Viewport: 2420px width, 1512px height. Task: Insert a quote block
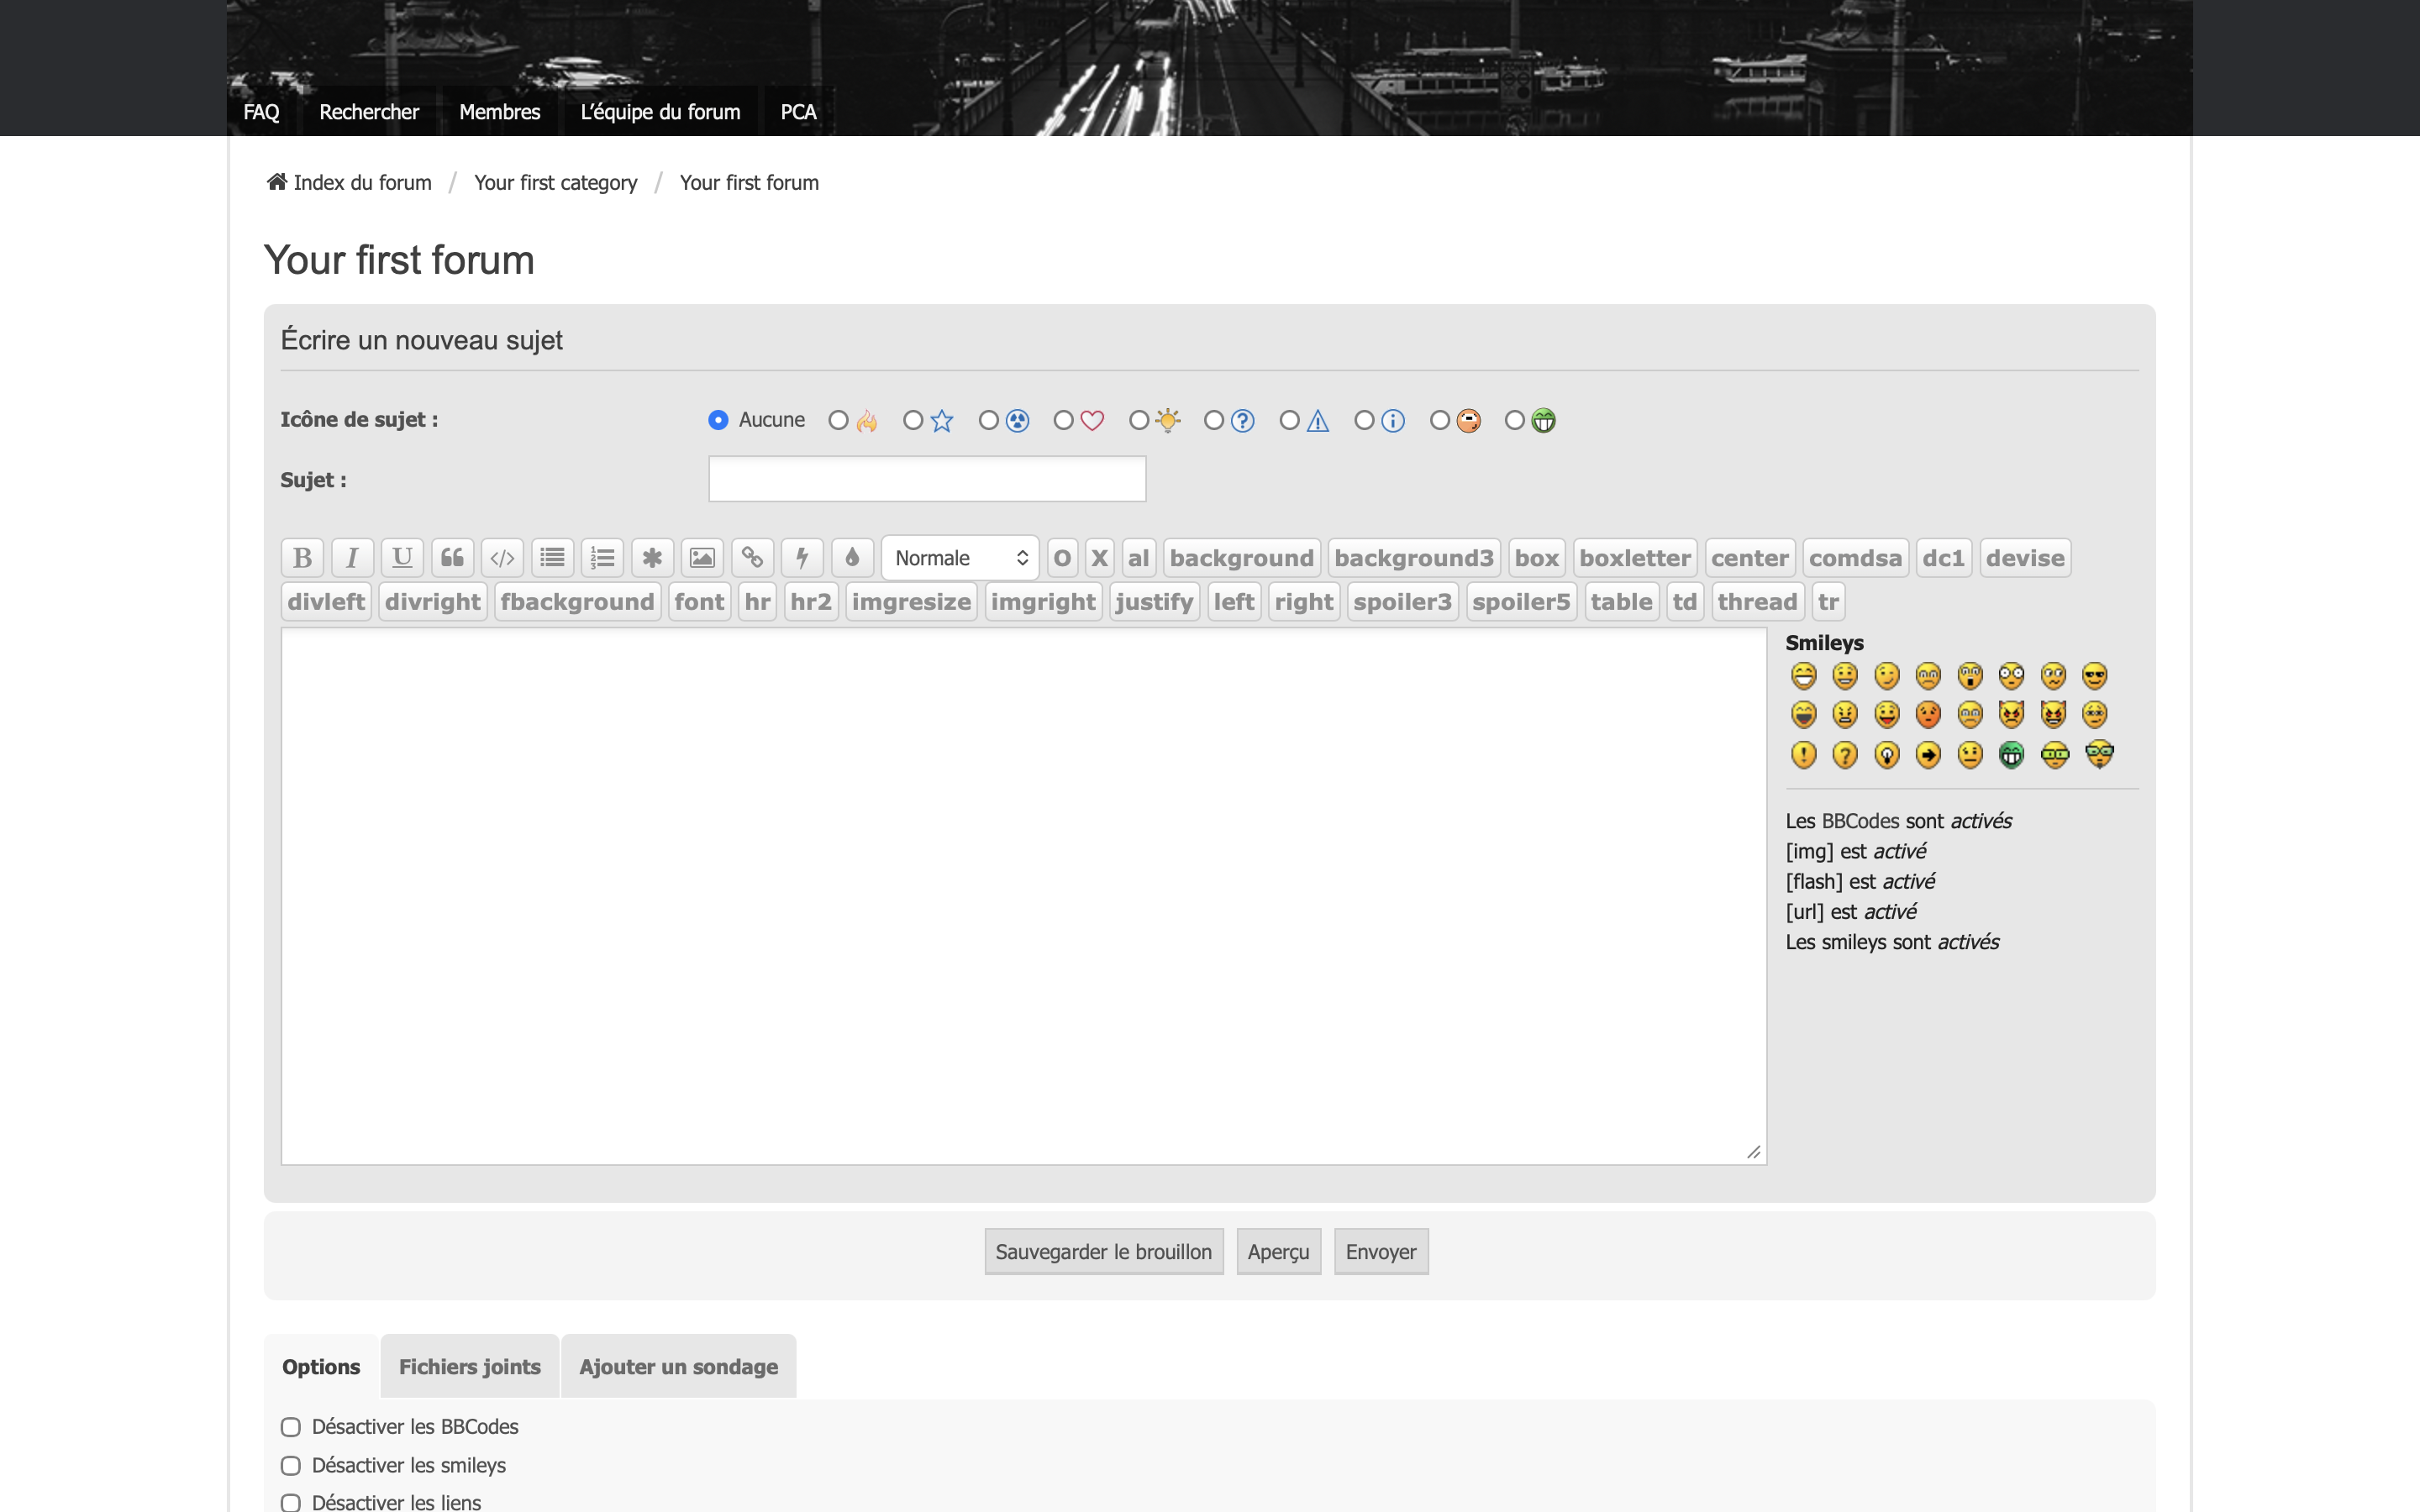pos(452,558)
